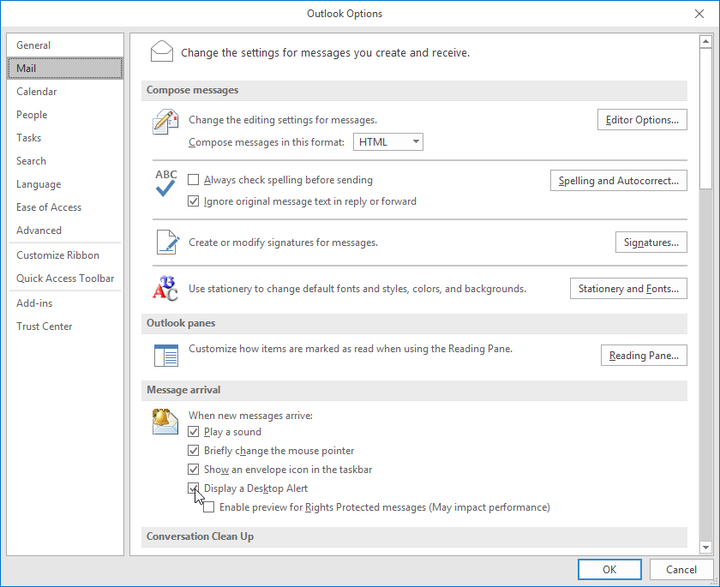Enable Always check spelling before sending
The image size is (720, 587).
(x=193, y=180)
